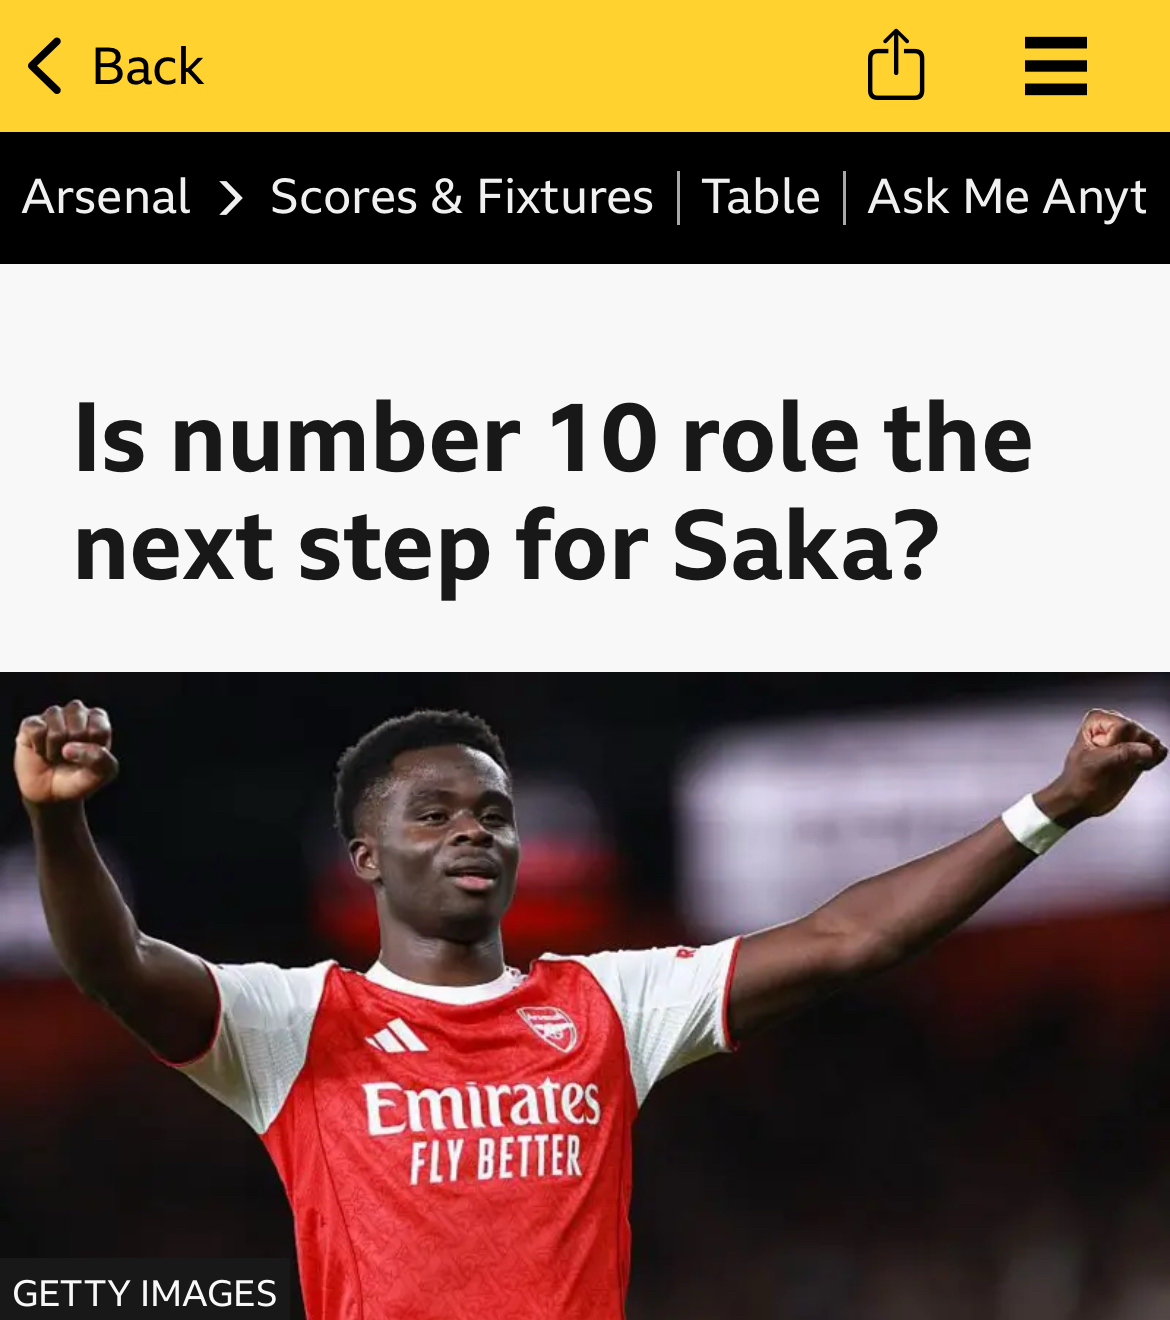Click the Arsenal crest on the shirt
The width and height of the screenshot is (1170, 1320).
click(x=548, y=1028)
